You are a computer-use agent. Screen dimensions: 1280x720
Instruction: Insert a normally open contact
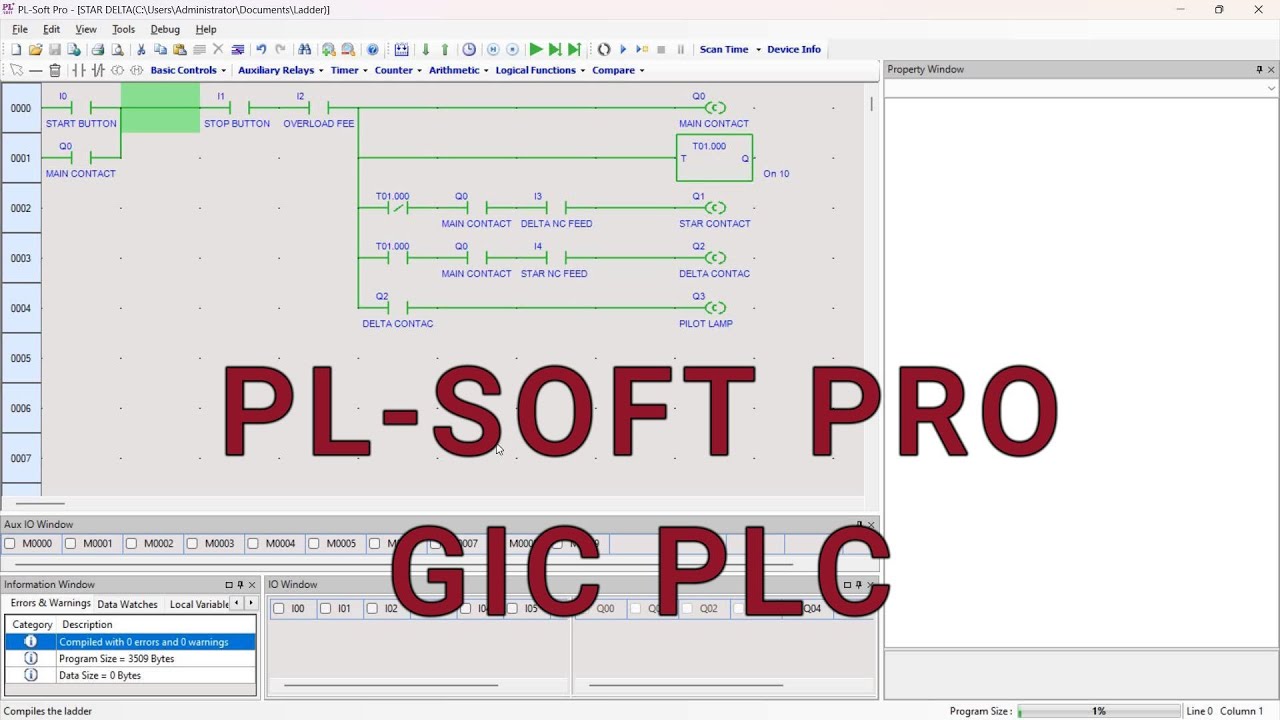click(x=79, y=70)
